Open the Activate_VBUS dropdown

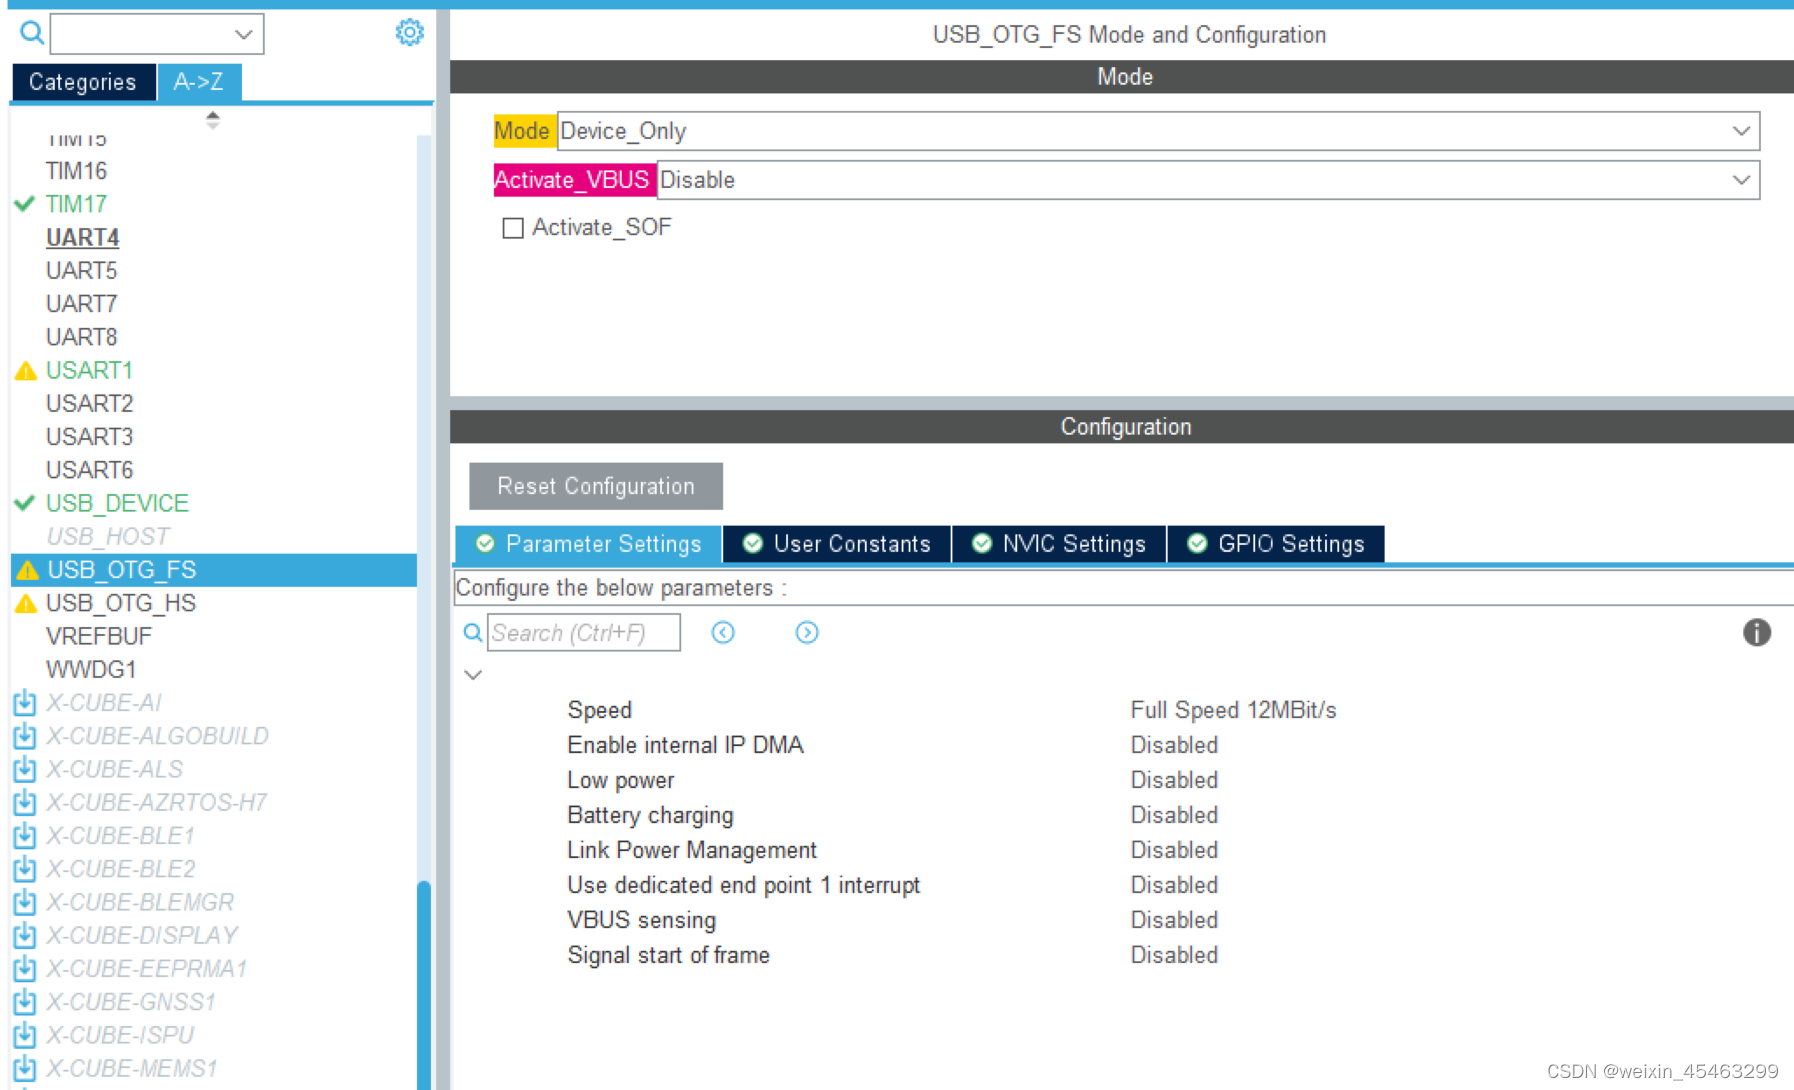(x=1741, y=180)
